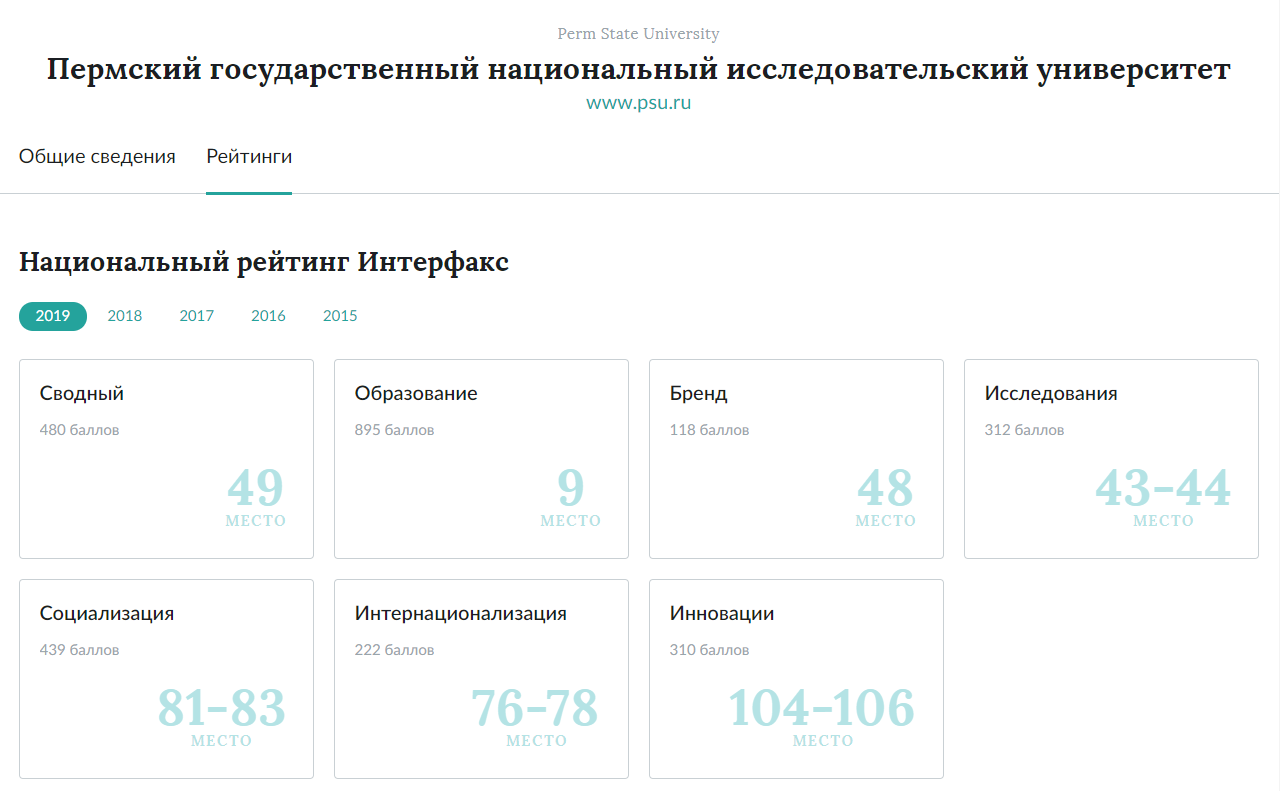This screenshot has width=1280, height=791.
Task: Click the rank range 81–83
Action: click(x=221, y=708)
